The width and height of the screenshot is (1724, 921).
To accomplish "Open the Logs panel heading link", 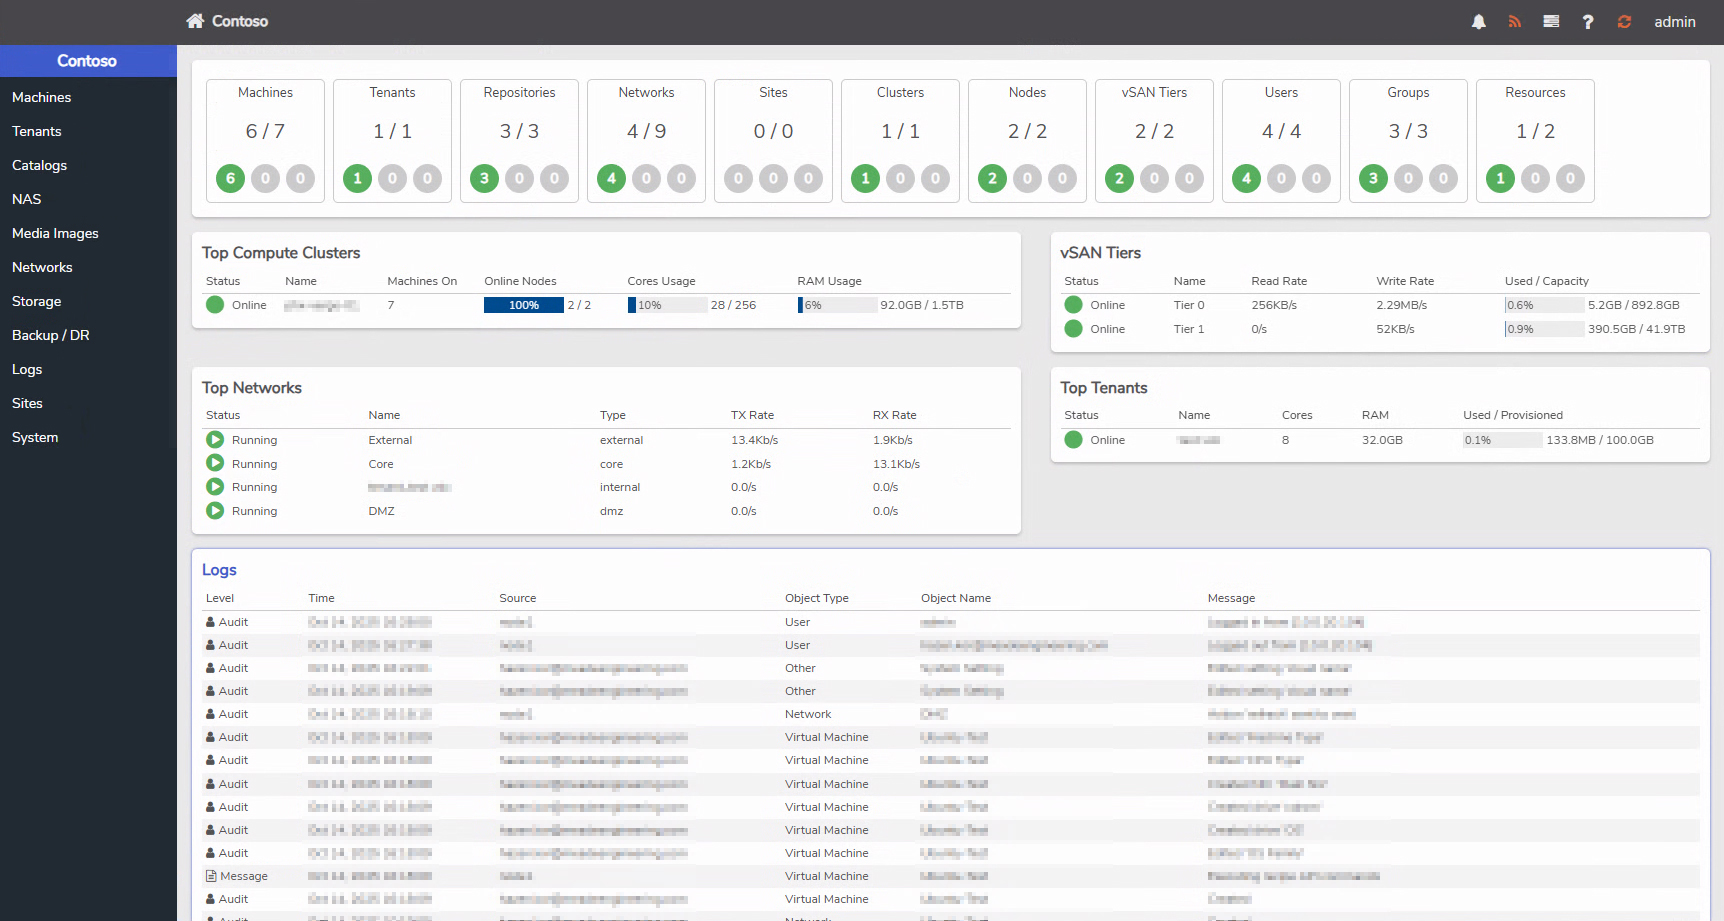I will coord(219,570).
